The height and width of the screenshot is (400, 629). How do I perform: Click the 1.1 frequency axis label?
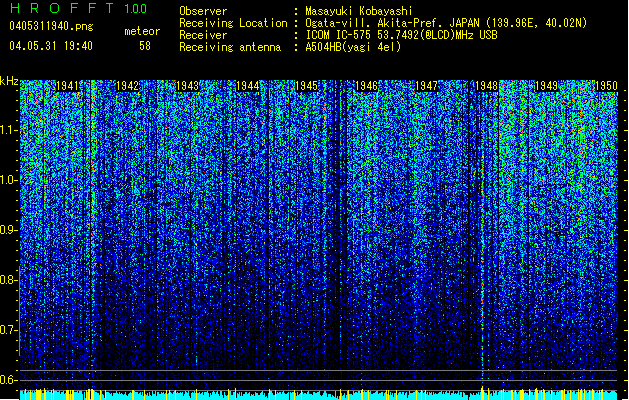(8, 130)
